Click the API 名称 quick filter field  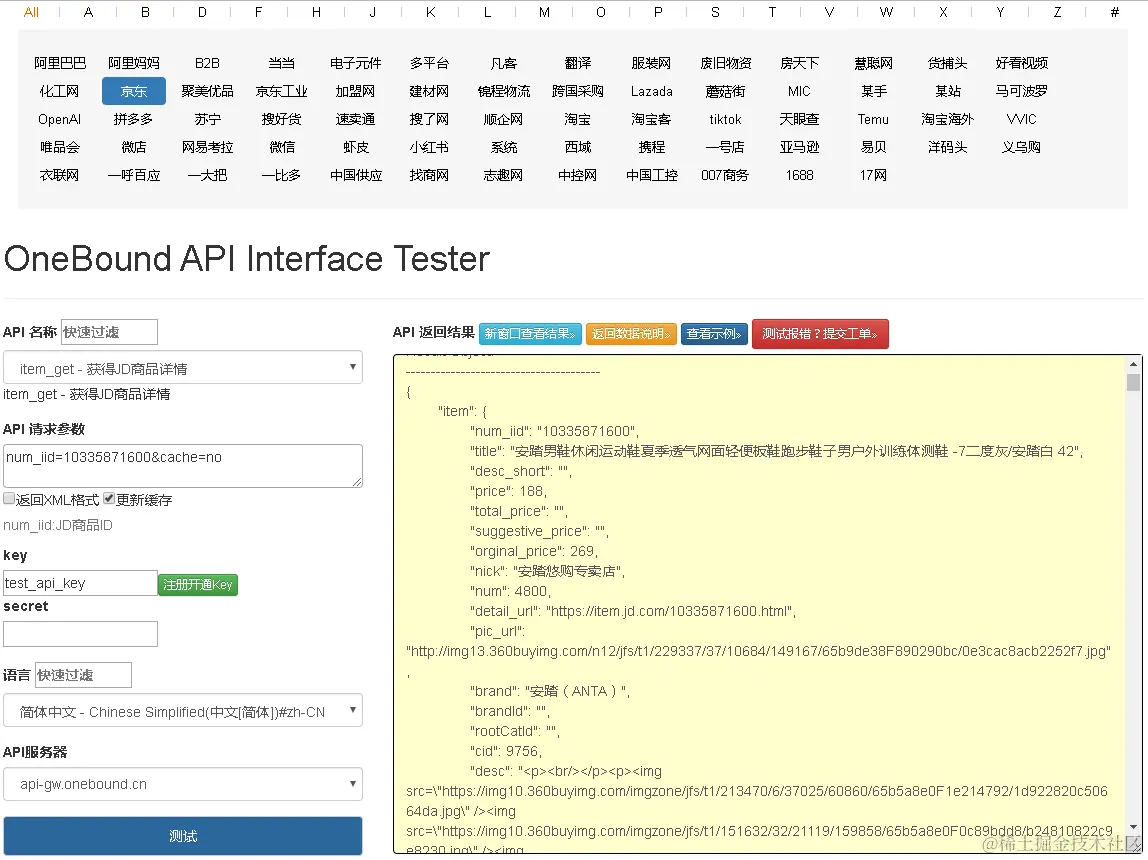coord(109,332)
